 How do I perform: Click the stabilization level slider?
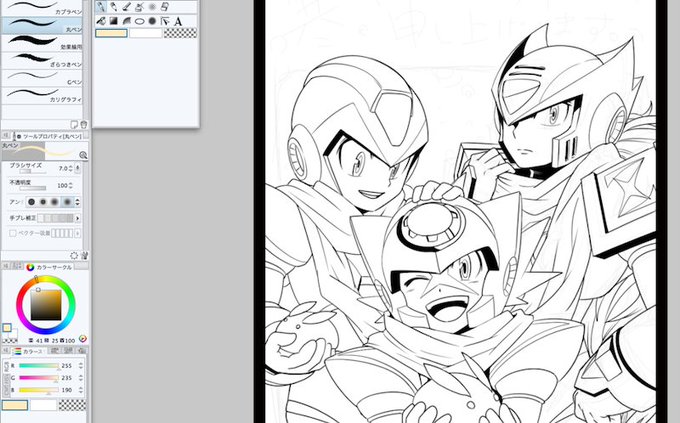click(x=56, y=218)
